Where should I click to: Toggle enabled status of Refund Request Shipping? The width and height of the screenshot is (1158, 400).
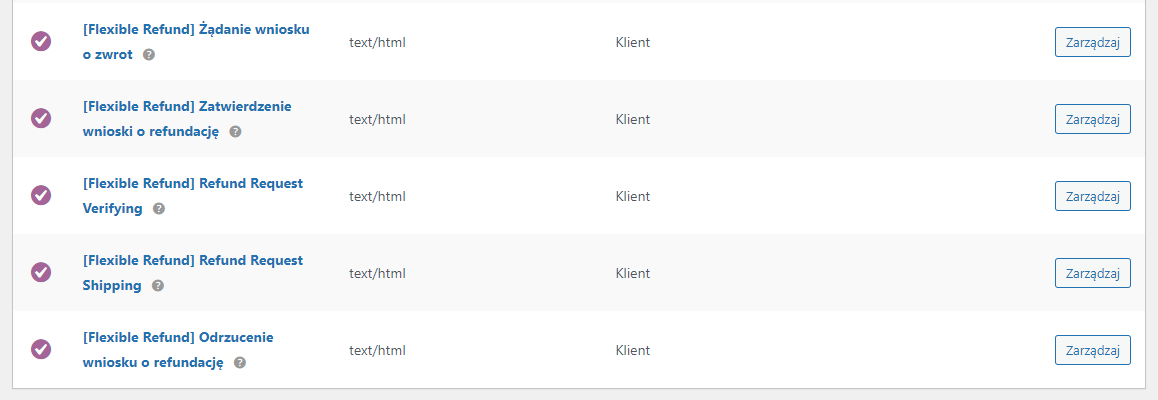41,272
